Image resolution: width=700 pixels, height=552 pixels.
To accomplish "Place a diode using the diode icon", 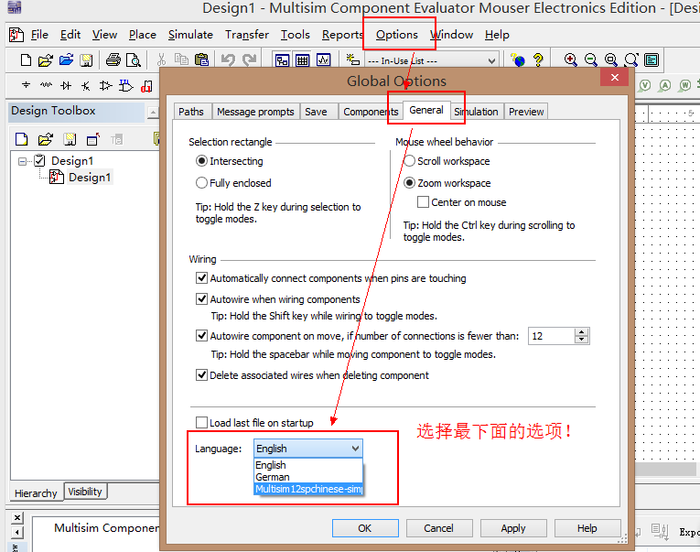I will (66, 85).
